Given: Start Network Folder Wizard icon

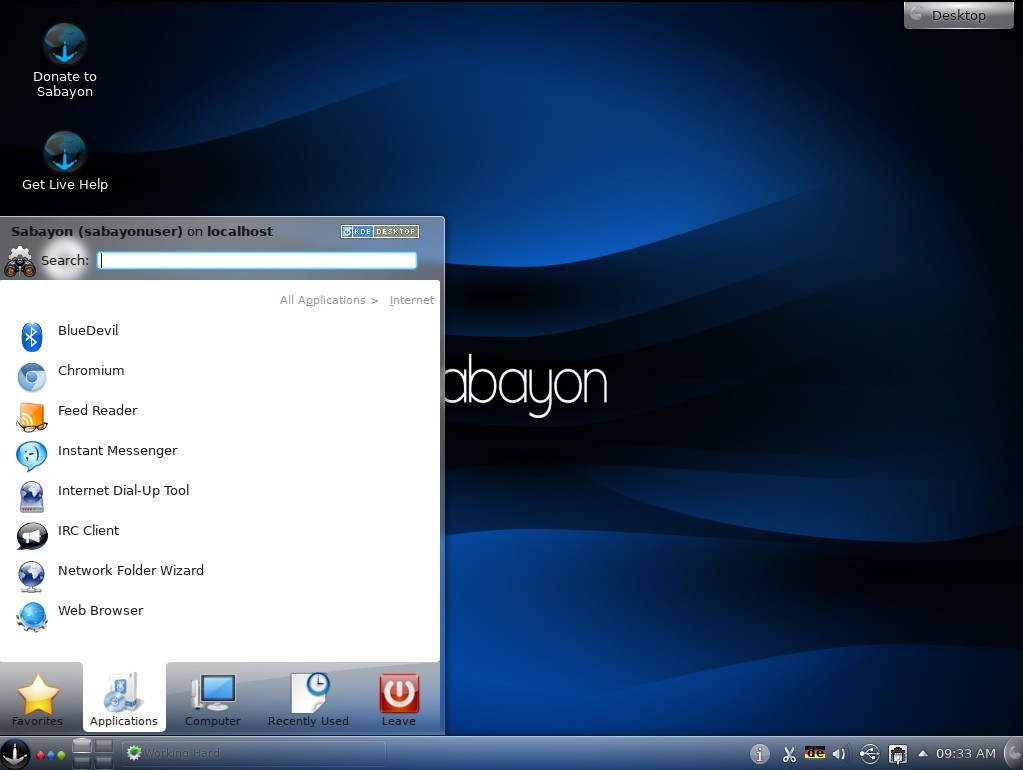Looking at the screenshot, I should tap(31, 577).
